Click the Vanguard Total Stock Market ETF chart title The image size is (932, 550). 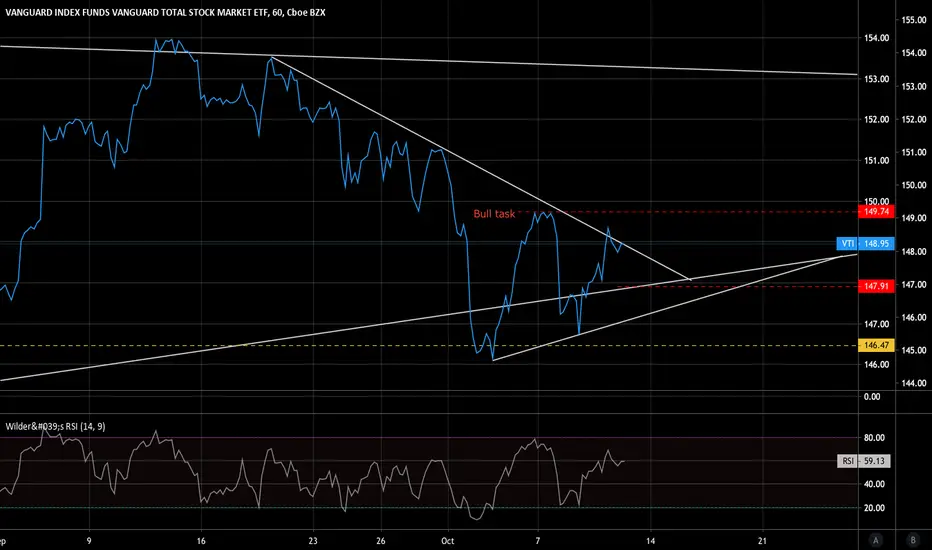[x=165, y=12]
